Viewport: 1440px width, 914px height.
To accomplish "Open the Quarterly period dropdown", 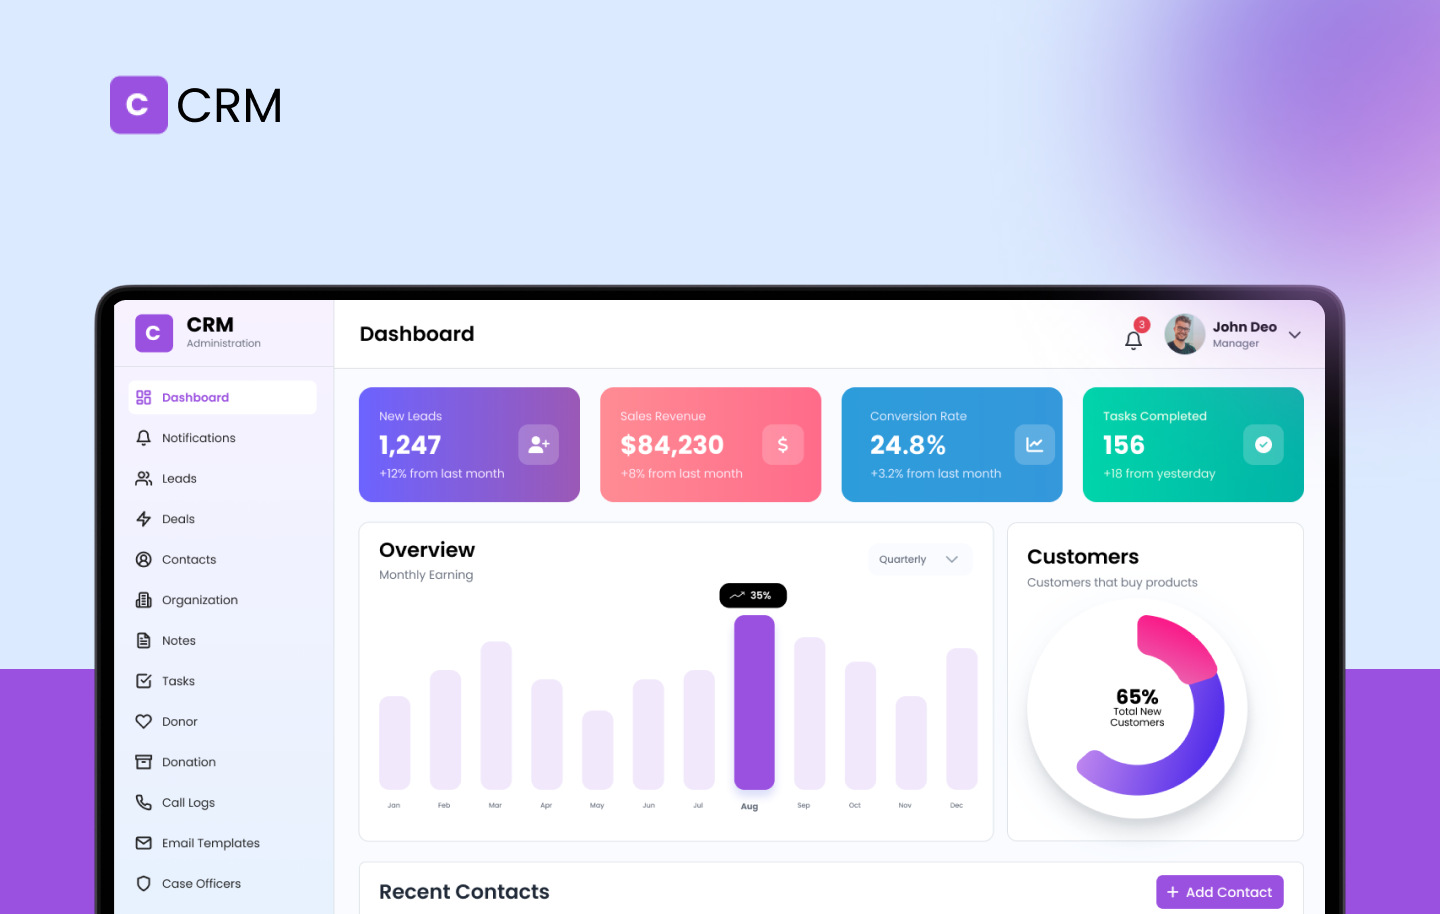I will coord(918,559).
